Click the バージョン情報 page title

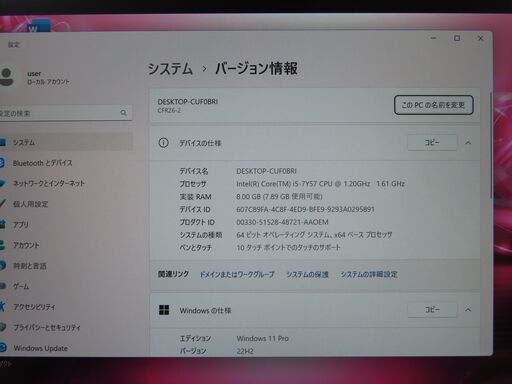pos(256,68)
